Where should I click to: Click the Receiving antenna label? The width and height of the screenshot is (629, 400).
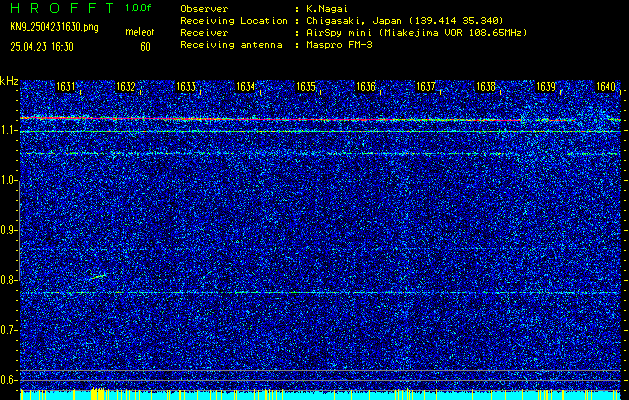(231, 45)
